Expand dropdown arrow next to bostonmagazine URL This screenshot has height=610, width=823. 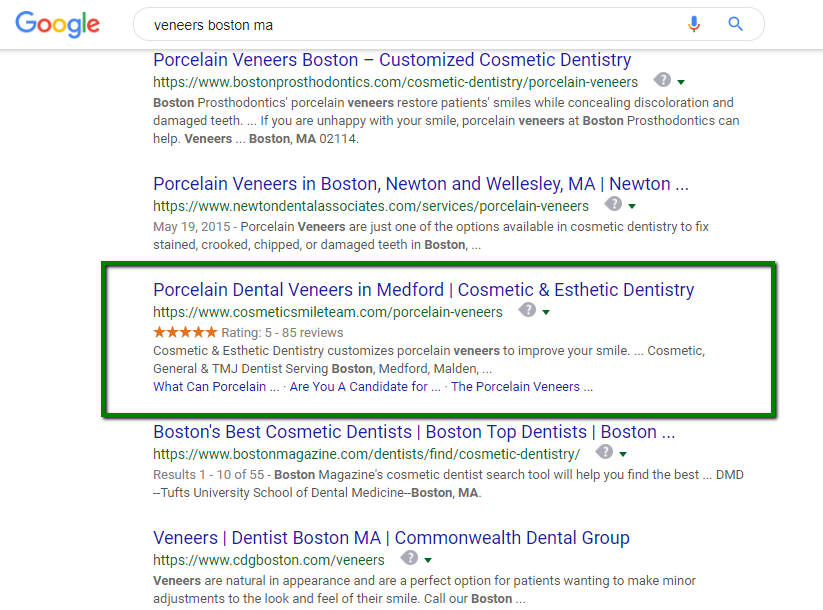coord(623,454)
